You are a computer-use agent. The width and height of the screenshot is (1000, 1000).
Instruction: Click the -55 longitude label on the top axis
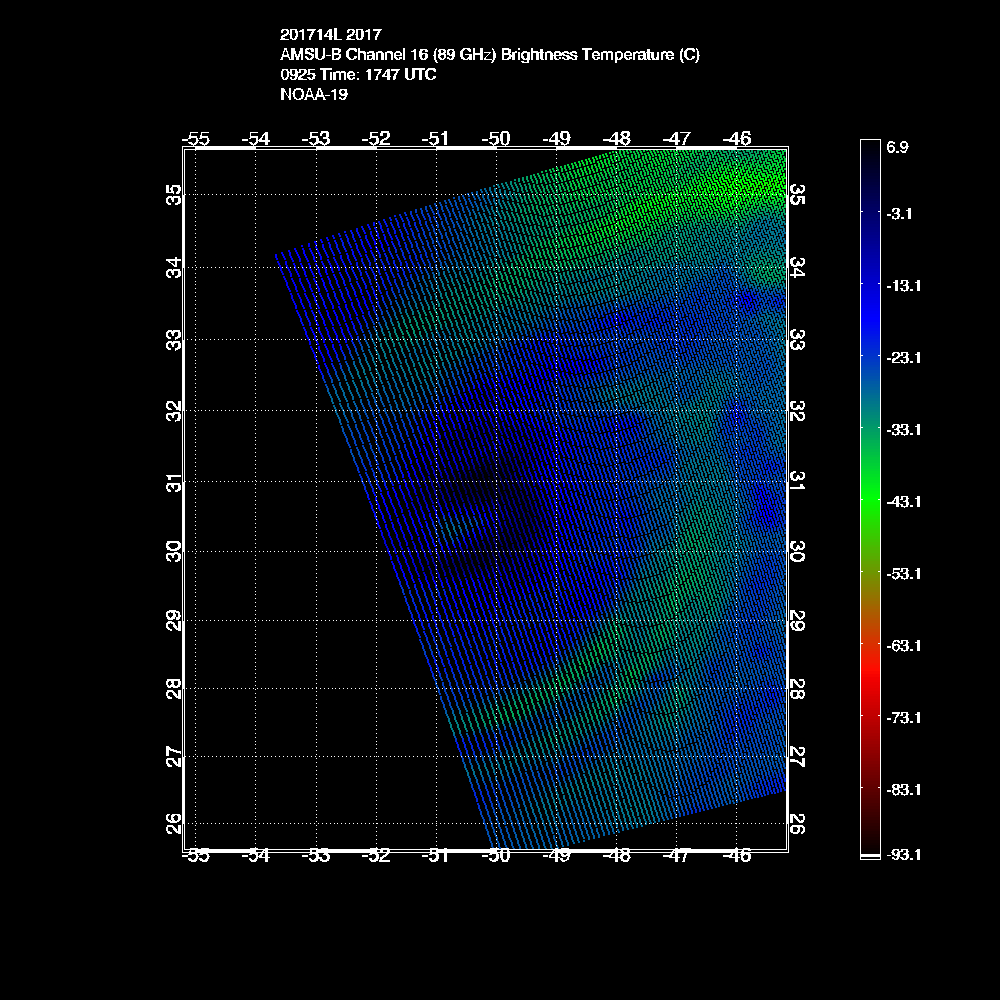[x=196, y=138]
